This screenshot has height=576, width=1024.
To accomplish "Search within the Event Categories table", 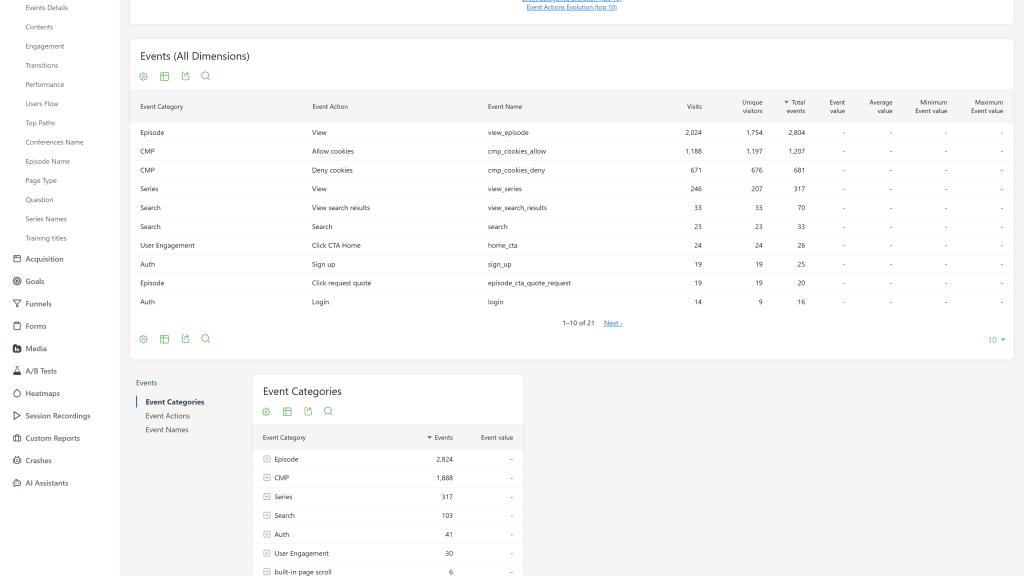I will (328, 411).
